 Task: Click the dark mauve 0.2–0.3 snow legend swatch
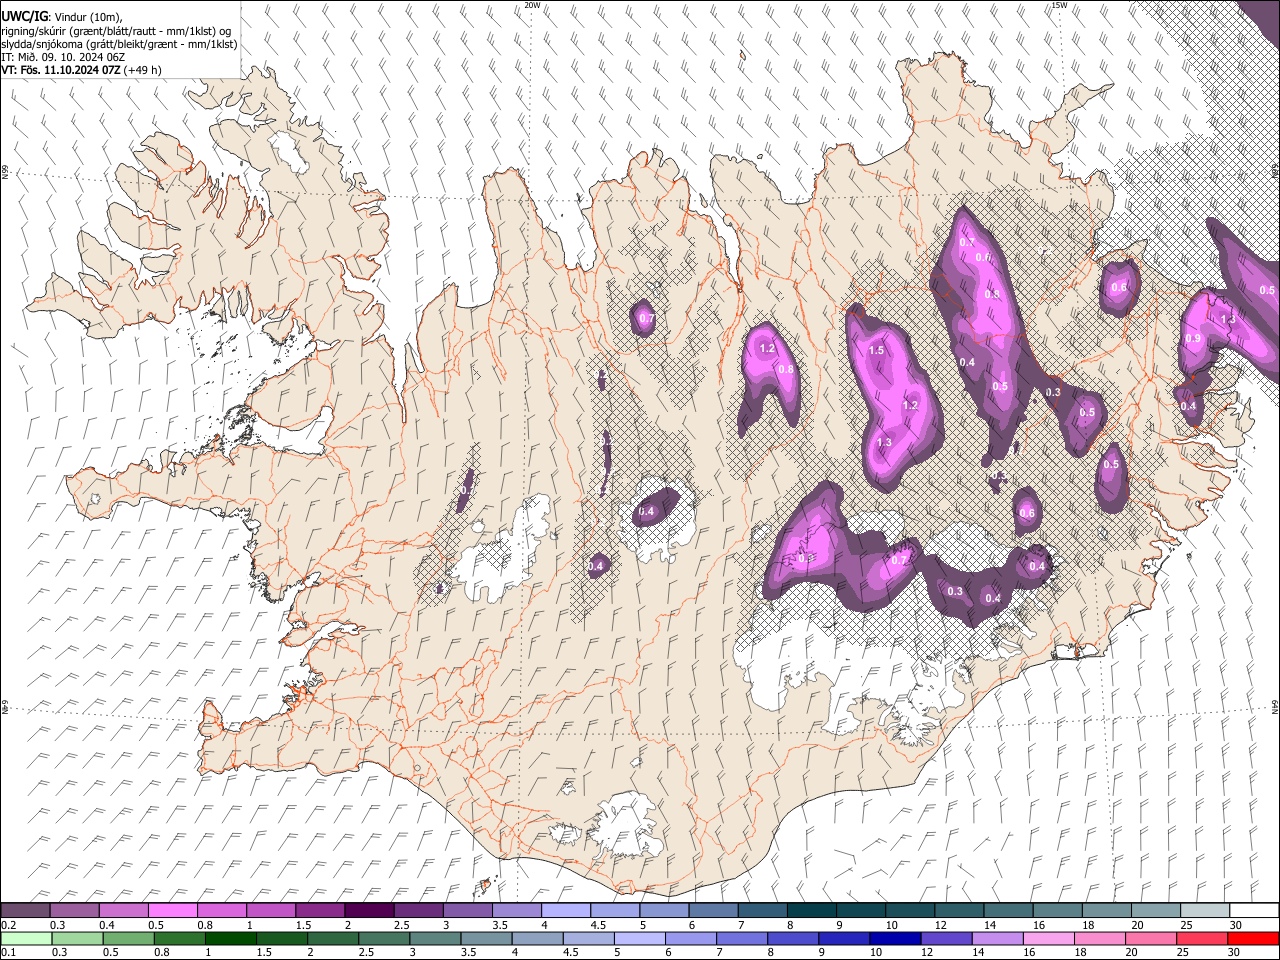click(26, 910)
